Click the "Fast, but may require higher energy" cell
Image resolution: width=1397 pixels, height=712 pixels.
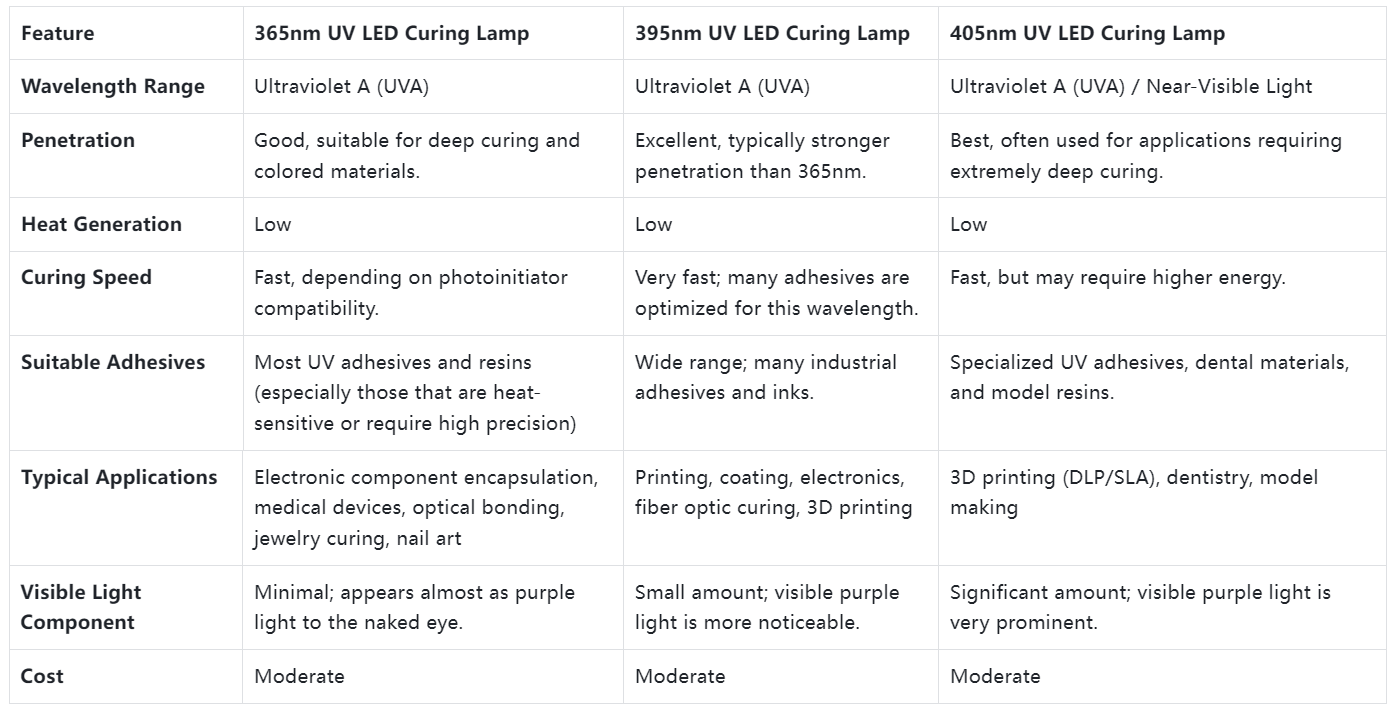[1117, 279]
